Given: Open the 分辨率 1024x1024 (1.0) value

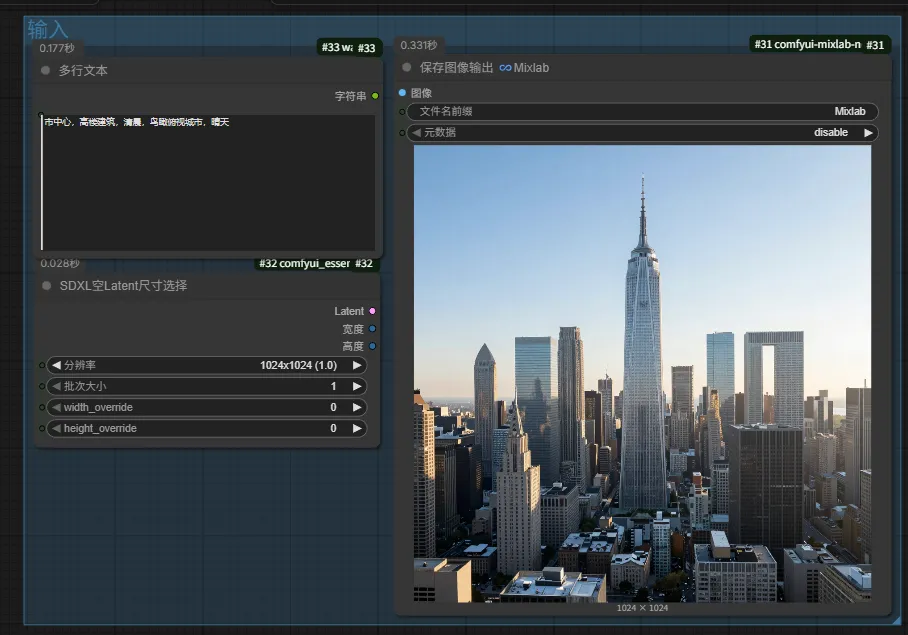Looking at the screenshot, I should (x=298, y=365).
